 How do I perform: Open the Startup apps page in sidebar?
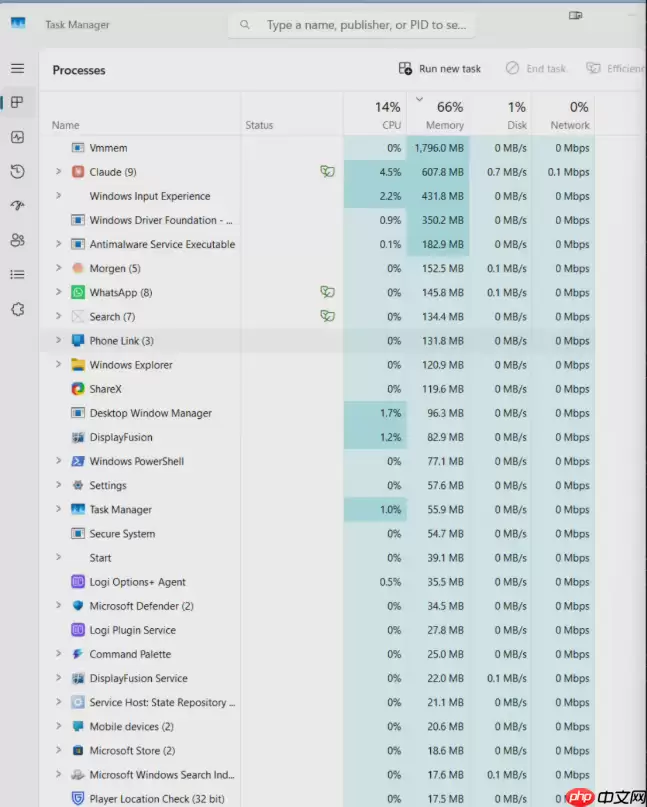coord(18,206)
